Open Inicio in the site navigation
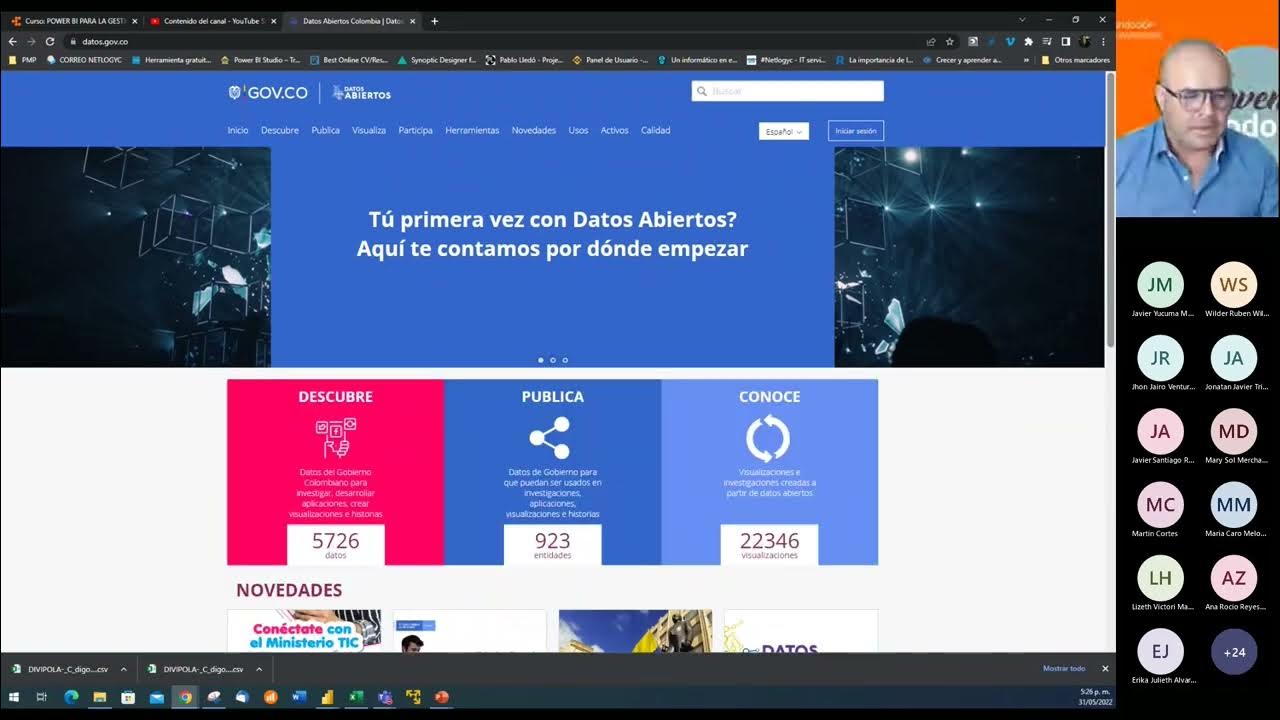 pyautogui.click(x=238, y=131)
